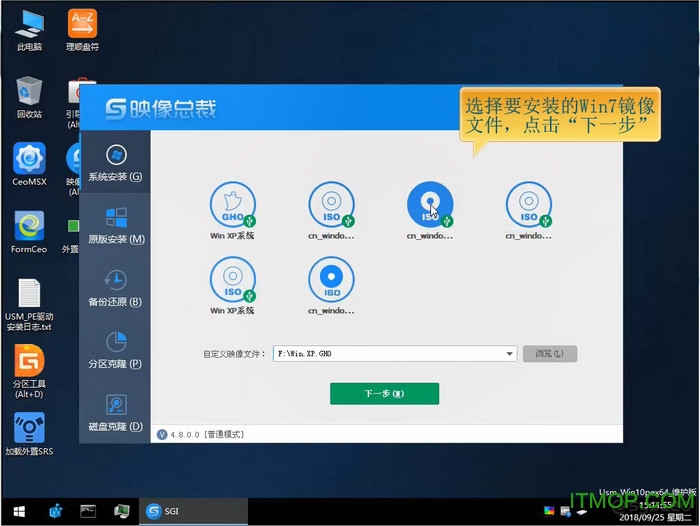This screenshot has height=526, width=700.
Task: Click the 浏览 browse button
Action: click(550, 354)
